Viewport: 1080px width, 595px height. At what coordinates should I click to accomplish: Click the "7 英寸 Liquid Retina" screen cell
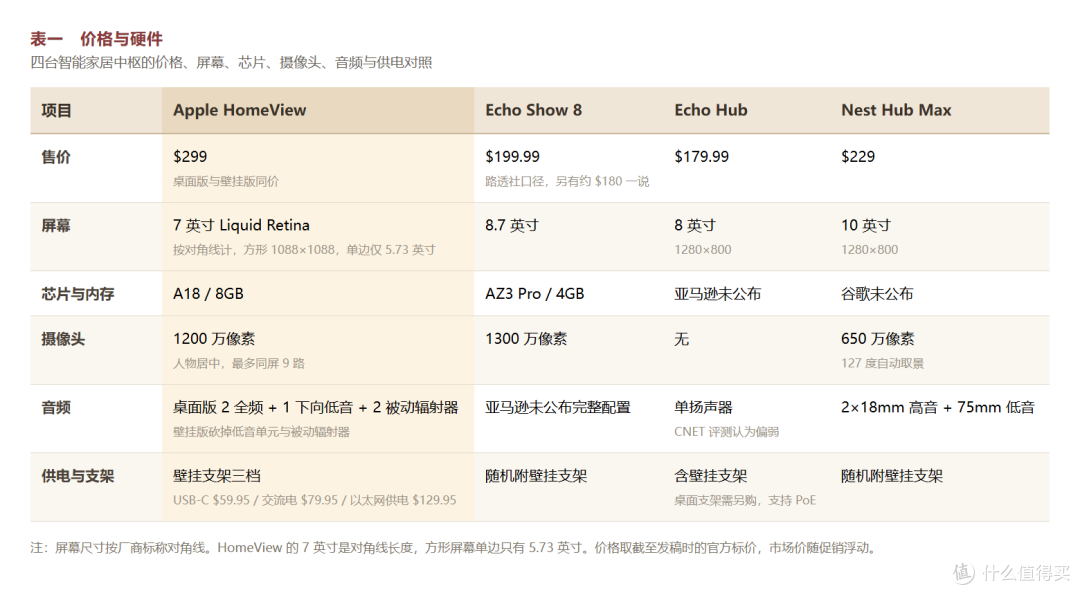(241, 225)
